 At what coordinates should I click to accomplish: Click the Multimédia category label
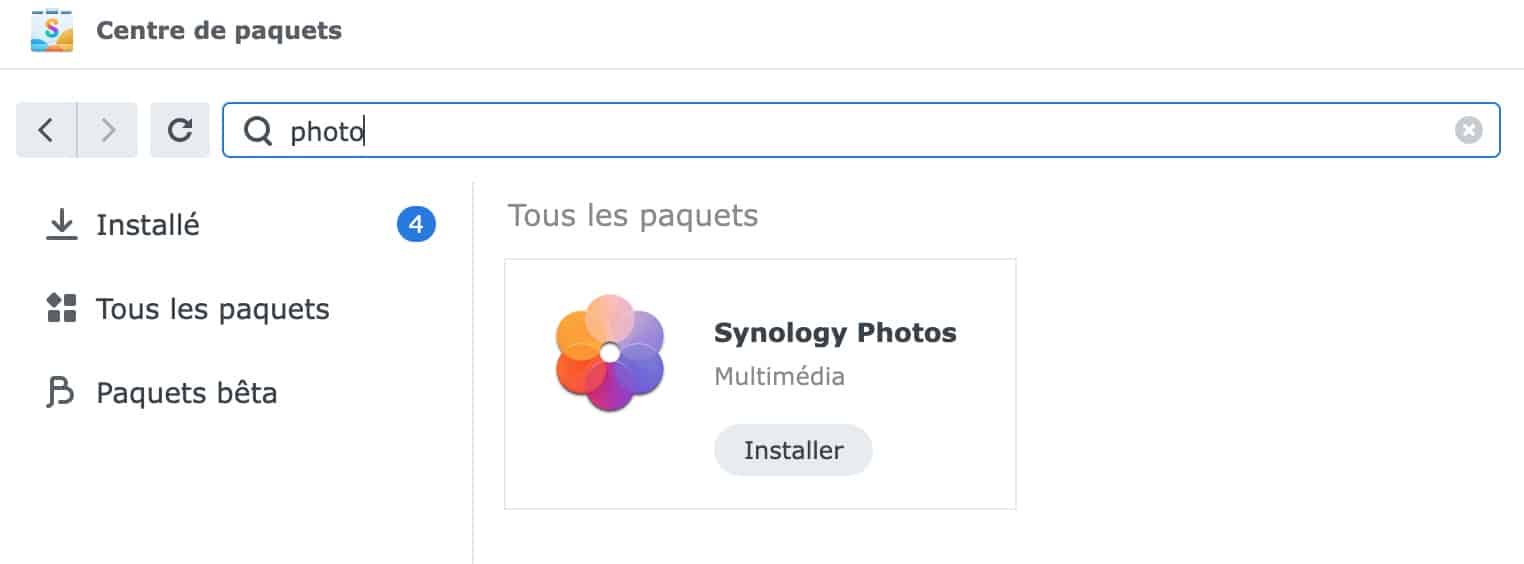(x=779, y=377)
